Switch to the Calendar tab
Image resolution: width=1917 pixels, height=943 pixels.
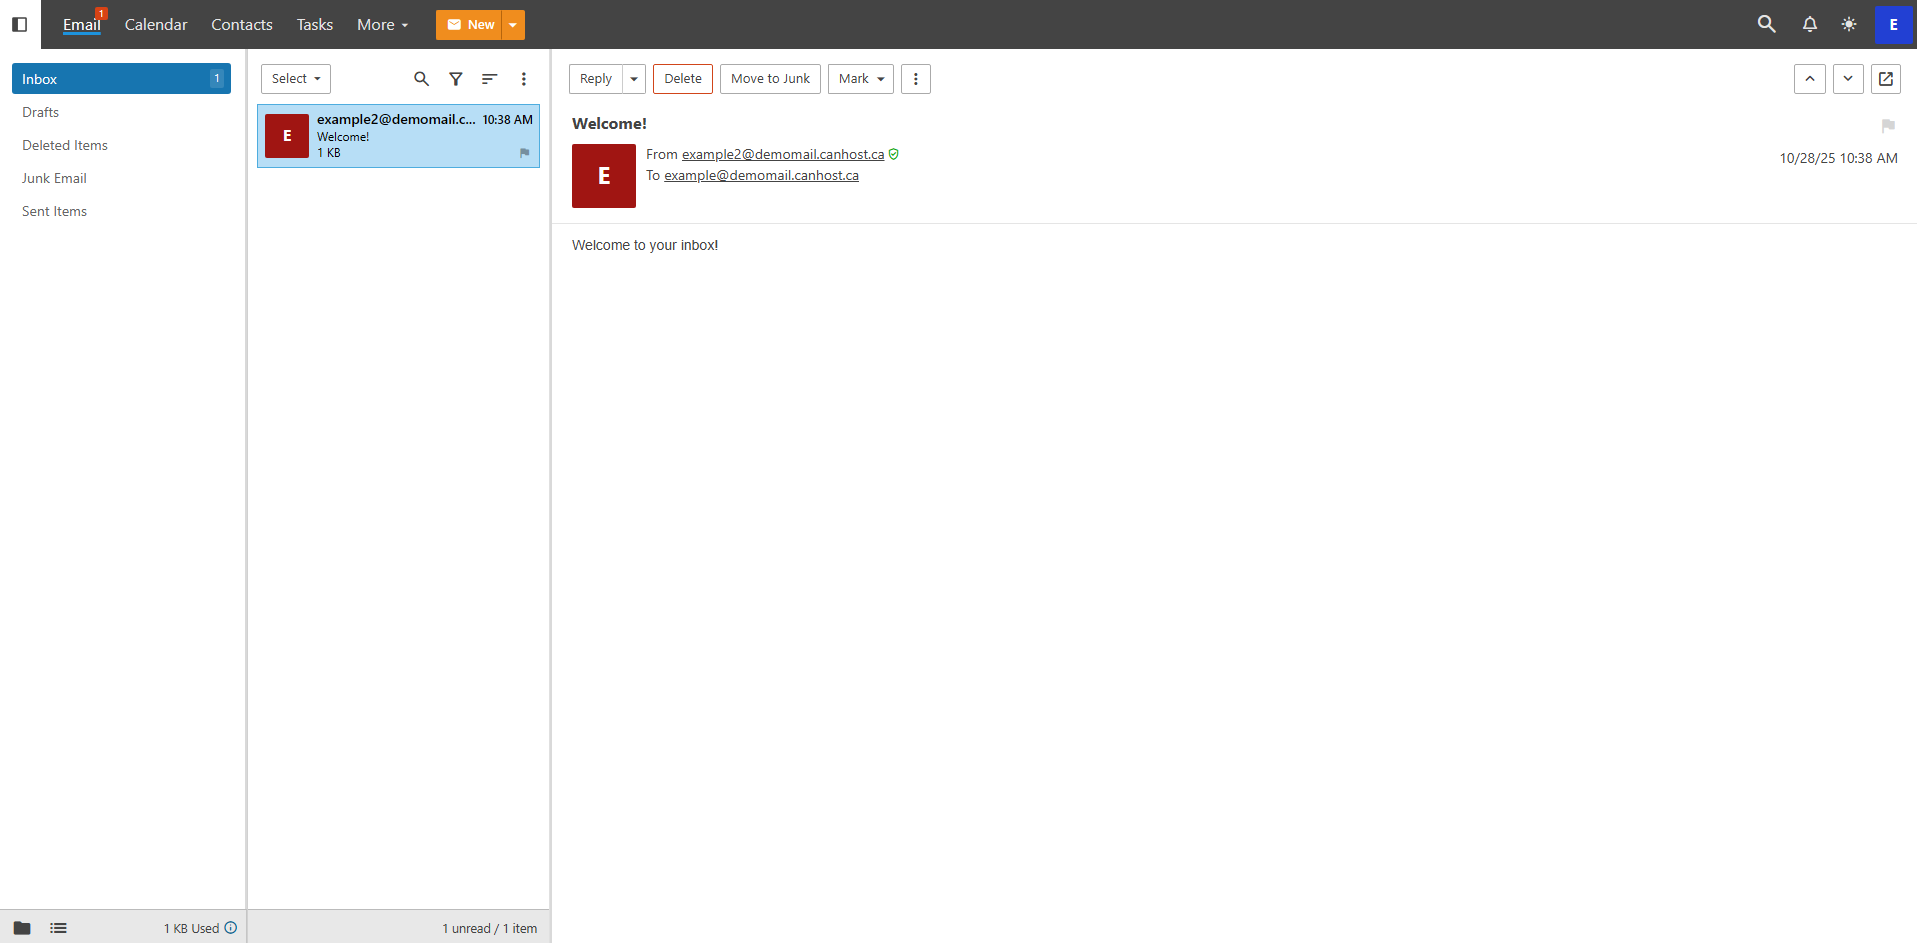[x=156, y=24]
